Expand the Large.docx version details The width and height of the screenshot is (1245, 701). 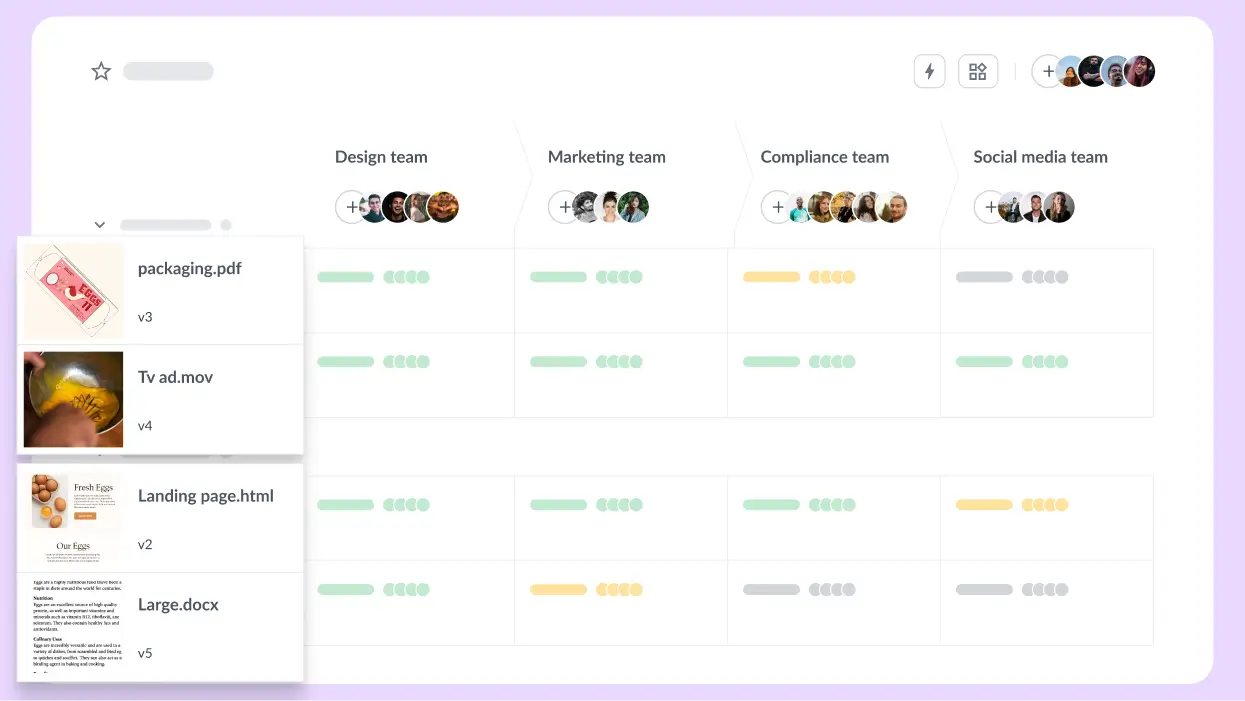click(x=145, y=653)
